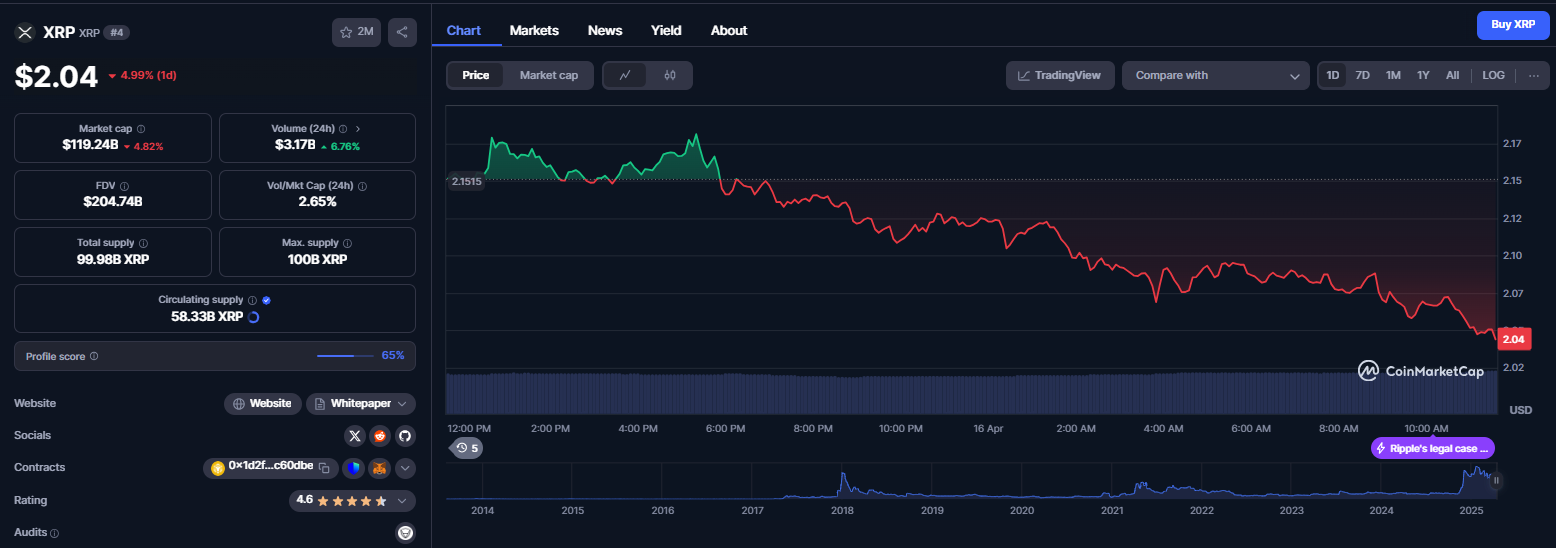Toggle LOG scale on chart
This screenshot has height=548, width=1556.
click(1493, 75)
